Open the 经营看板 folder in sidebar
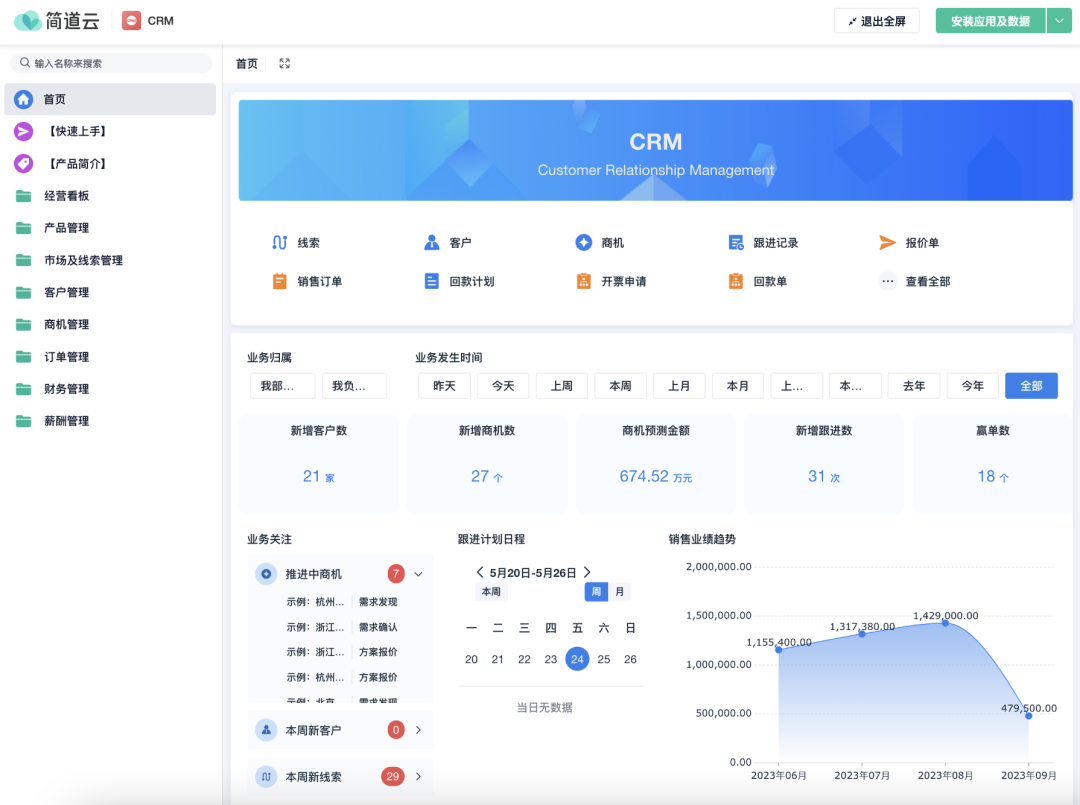 coord(67,196)
